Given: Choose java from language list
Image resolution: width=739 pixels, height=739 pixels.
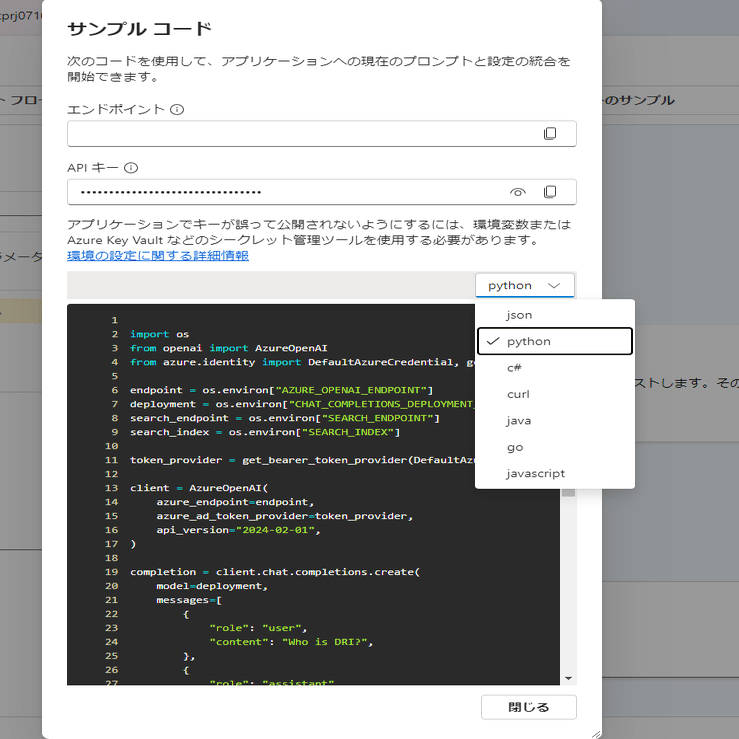Looking at the screenshot, I should (555, 420).
